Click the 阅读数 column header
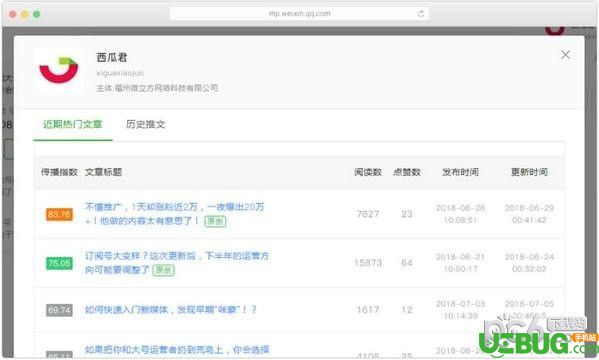The width and height of the screenshot is (599, 360). tap(368, 172)
